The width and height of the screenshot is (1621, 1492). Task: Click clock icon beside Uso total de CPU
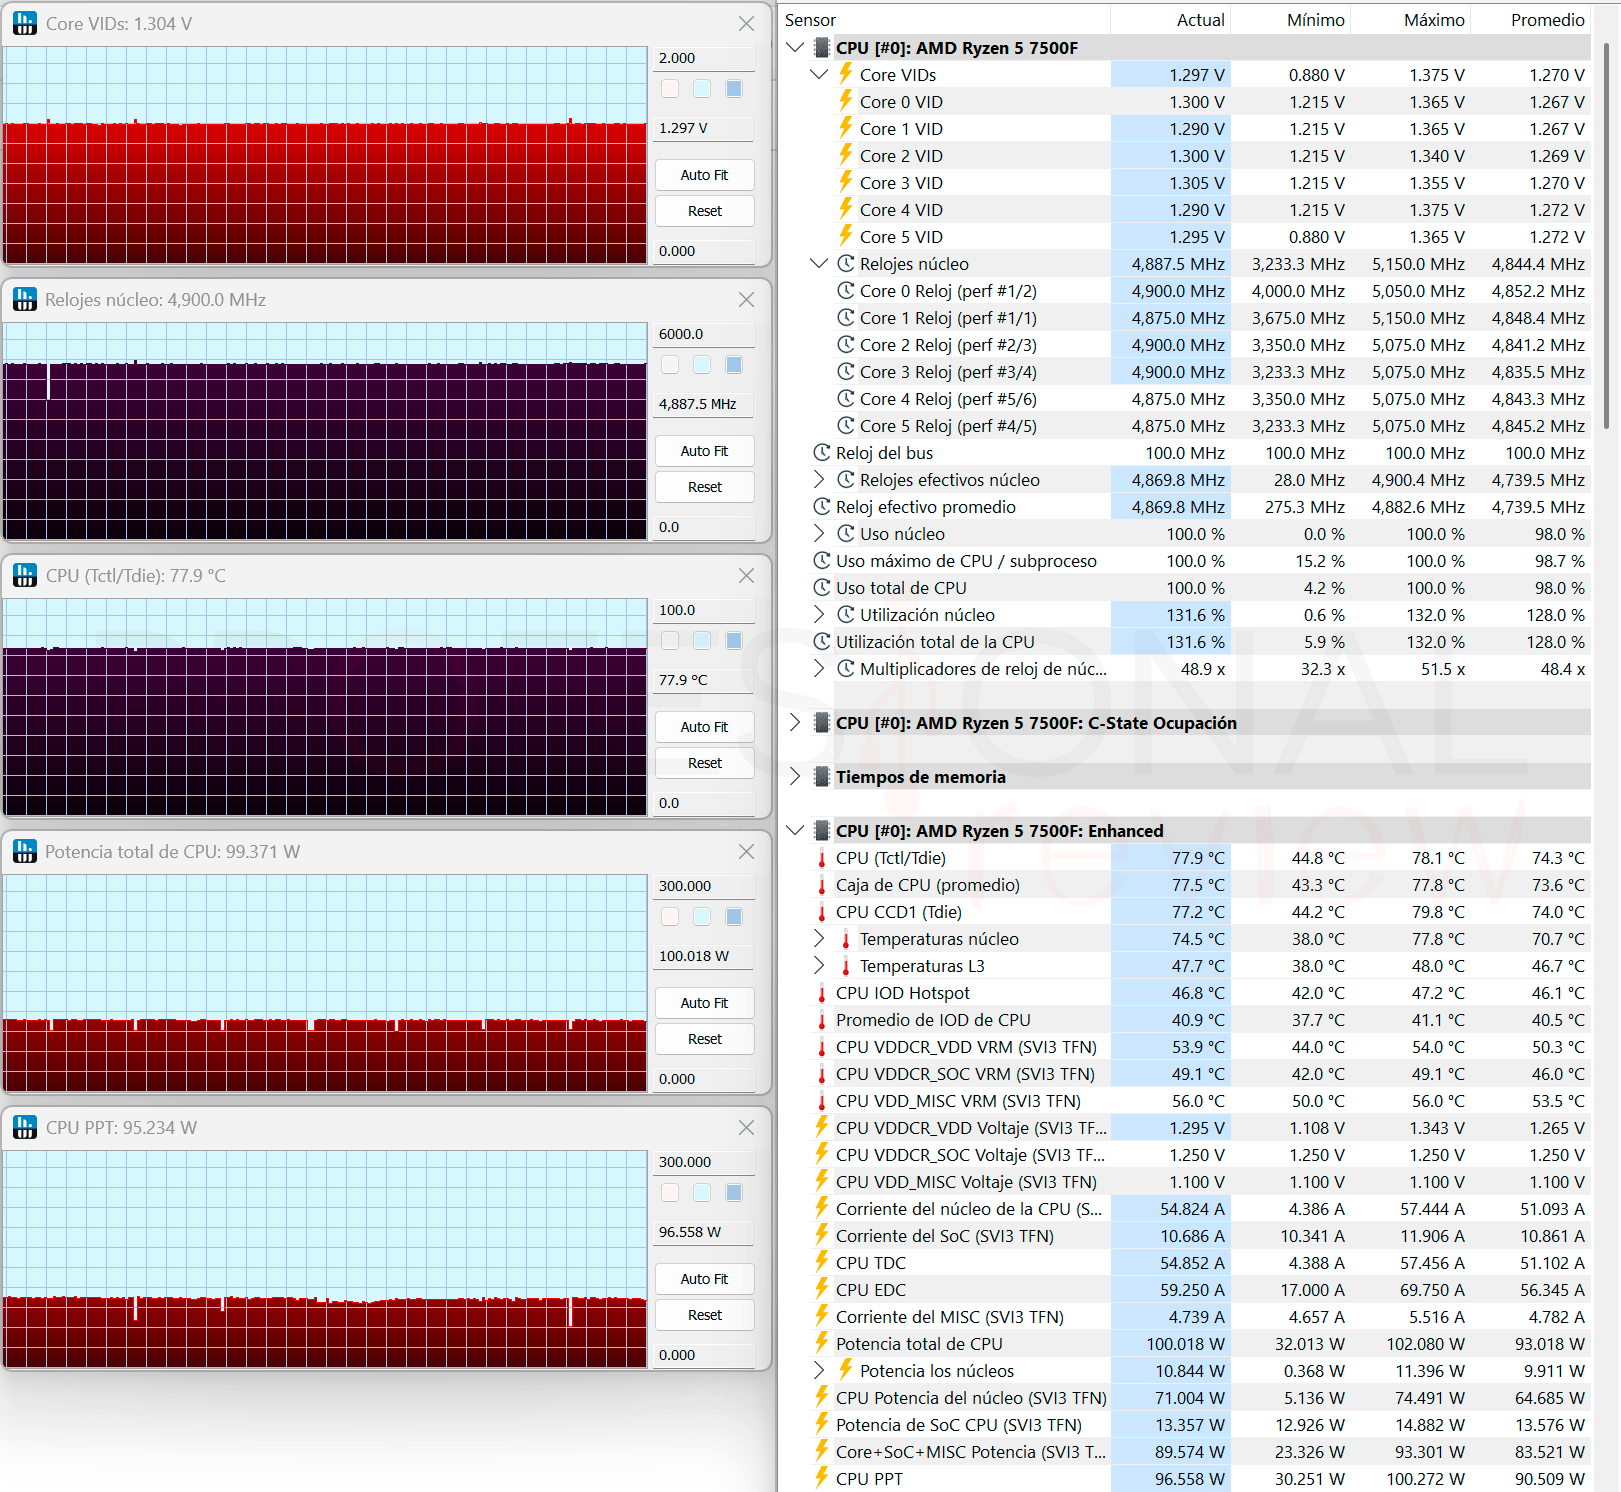click(822, 587)
